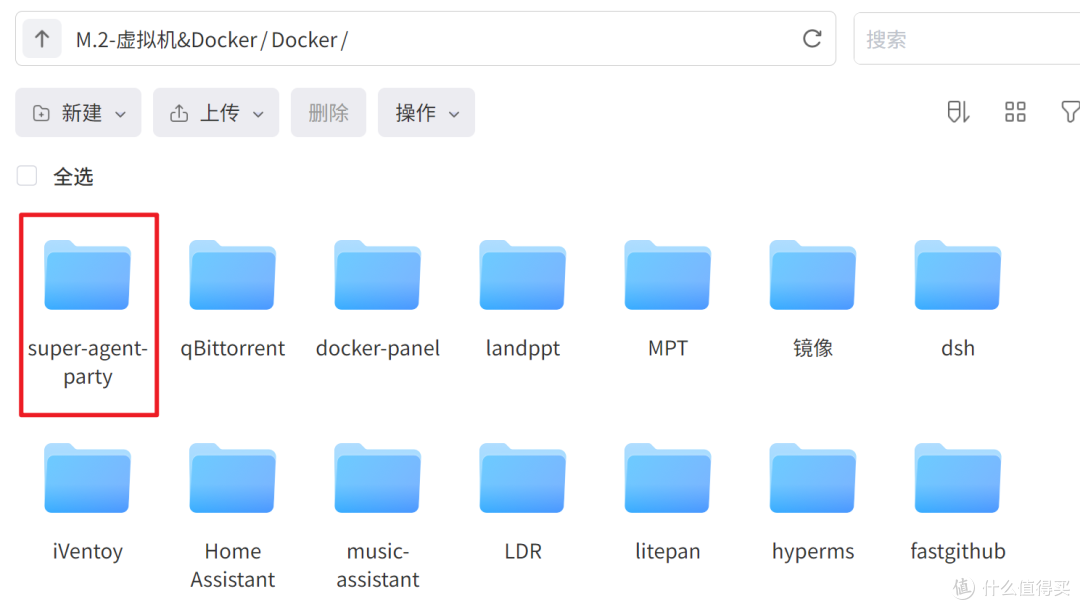Open the Home Assistant folder

point(233,478)
